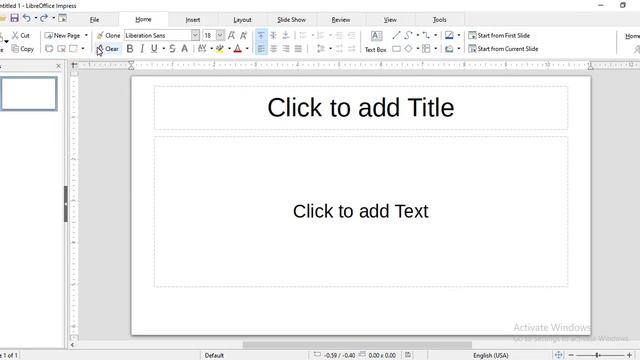
Task: Select the diamond basic shapes tool
Action: [408, 49]
